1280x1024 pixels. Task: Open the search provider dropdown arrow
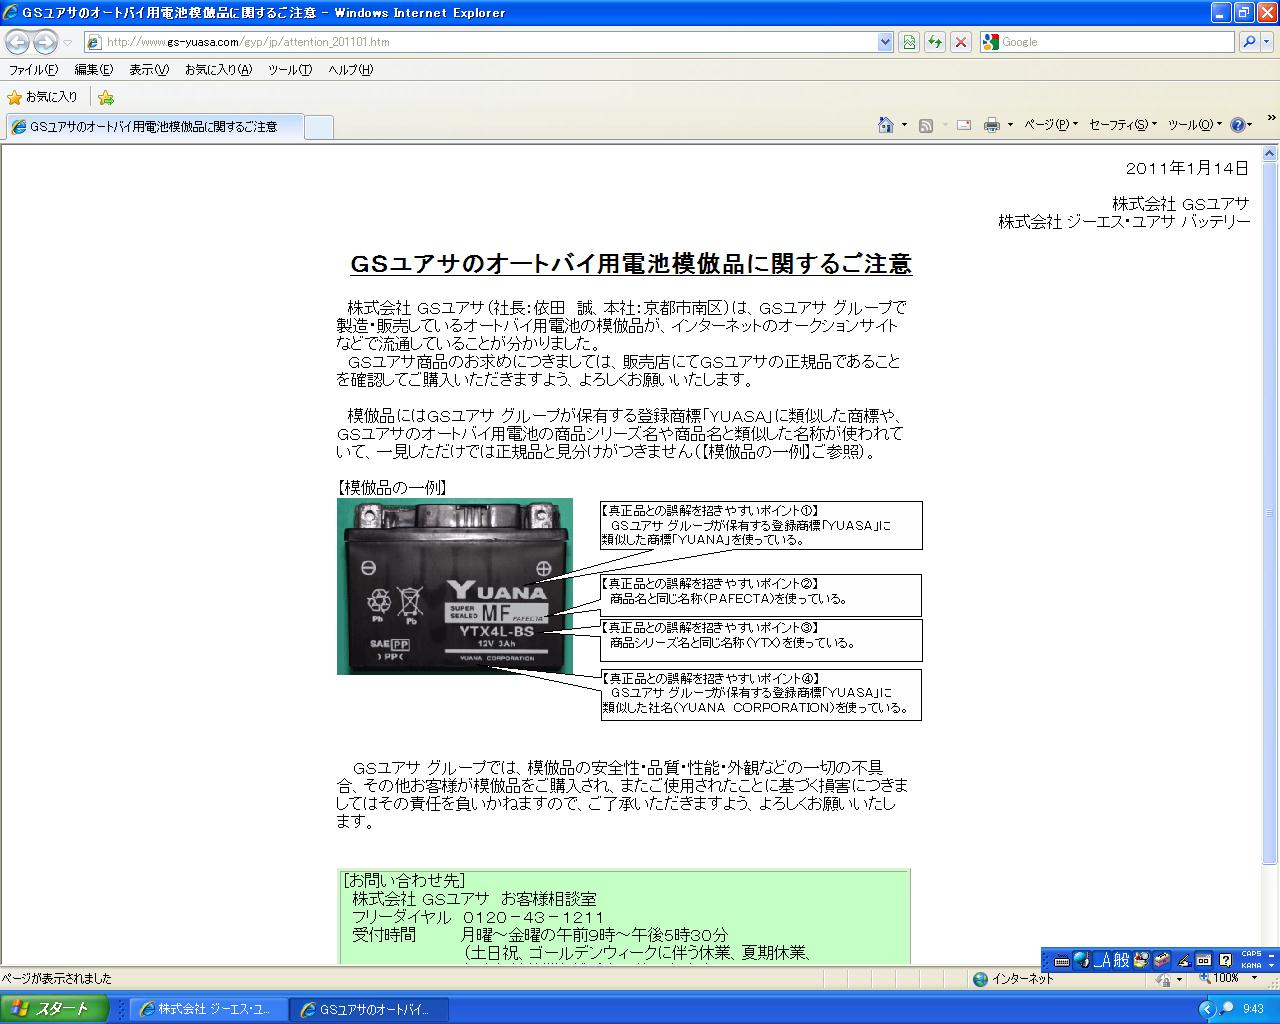pyautogui.click(x=1267, y=42)
